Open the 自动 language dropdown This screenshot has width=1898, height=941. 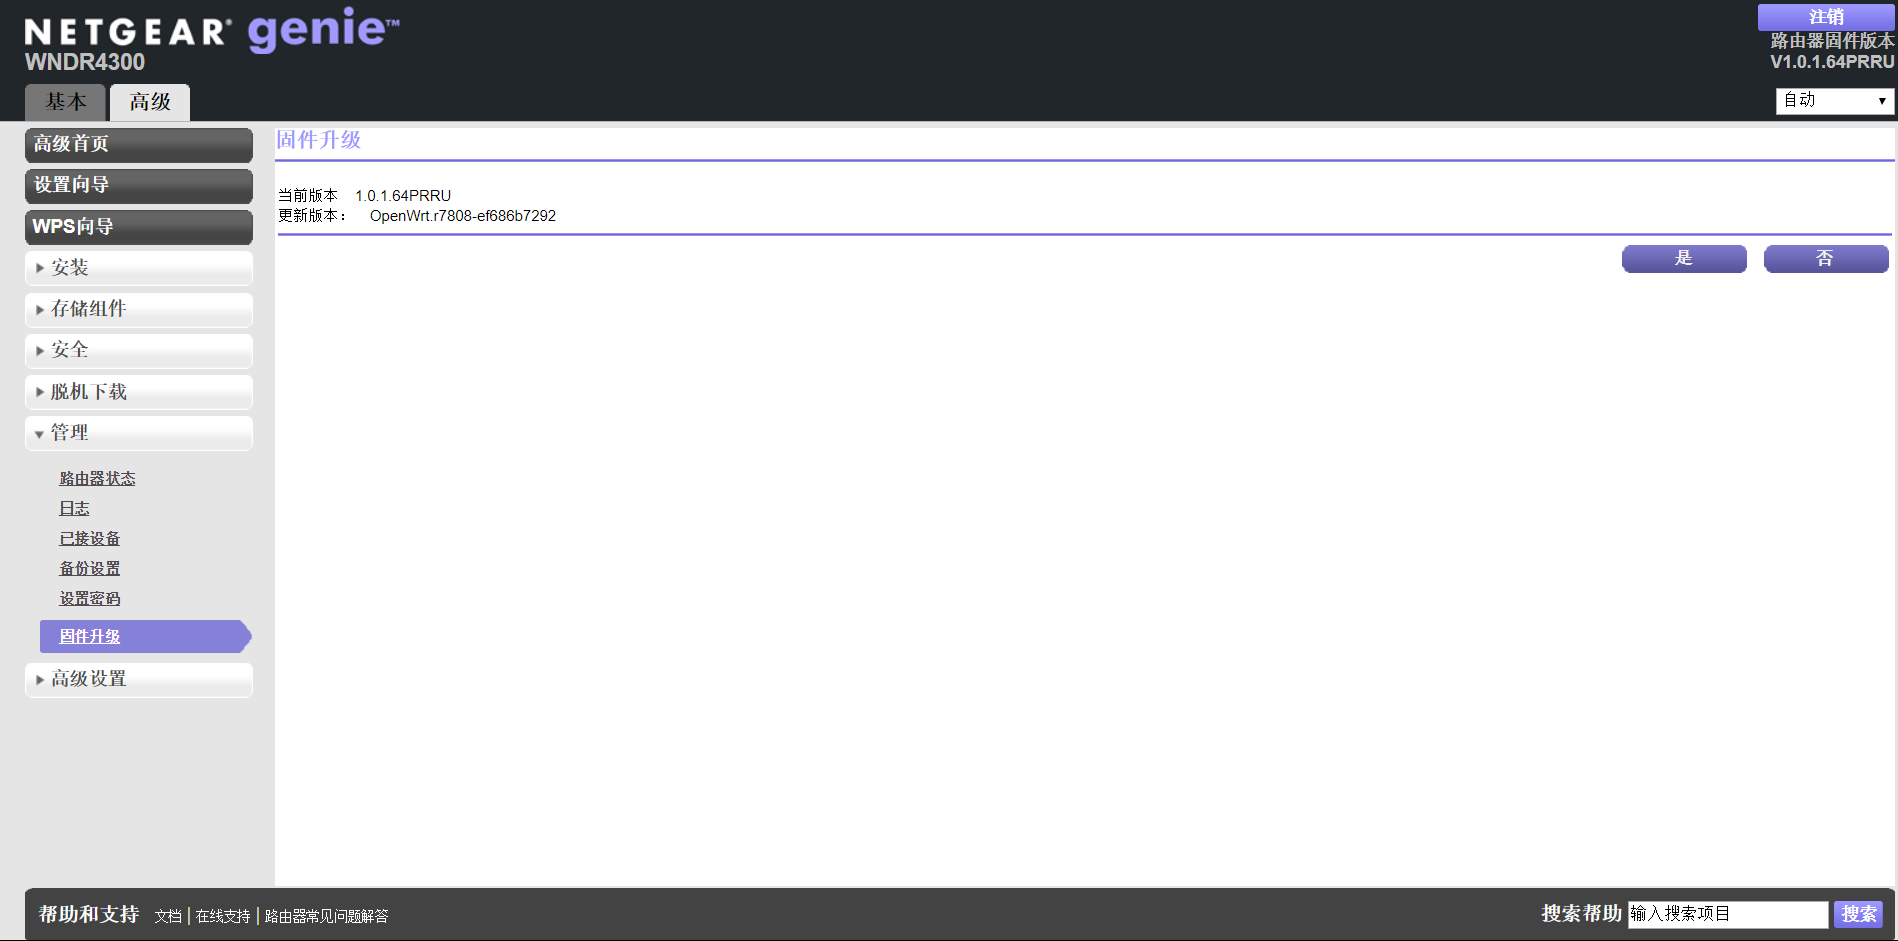coord(1835,101)
